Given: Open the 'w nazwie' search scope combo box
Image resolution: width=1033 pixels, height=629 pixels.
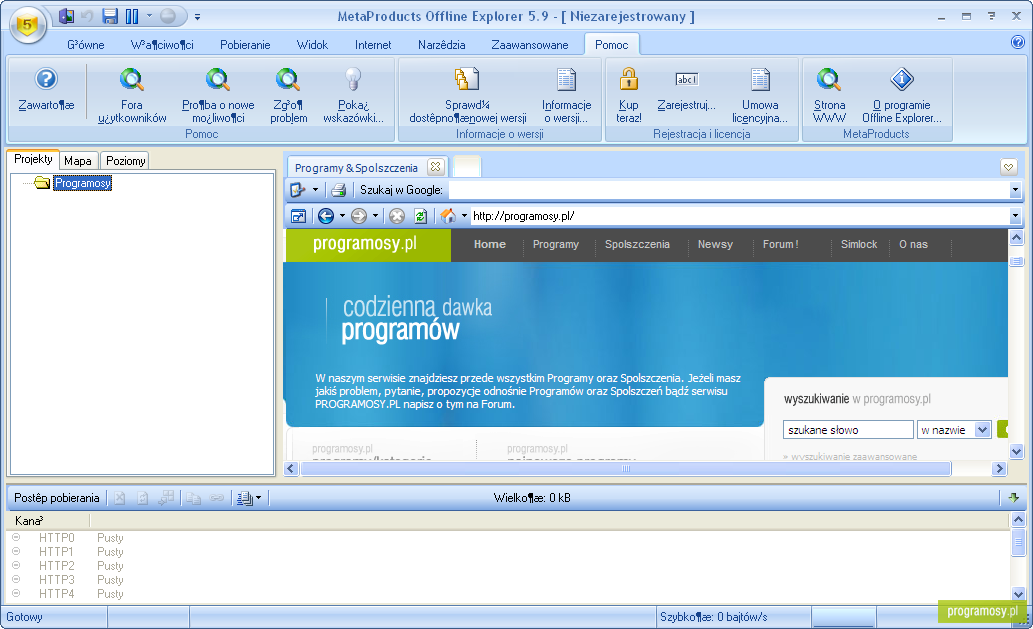Looking at the screenshot, I should 953,430.
